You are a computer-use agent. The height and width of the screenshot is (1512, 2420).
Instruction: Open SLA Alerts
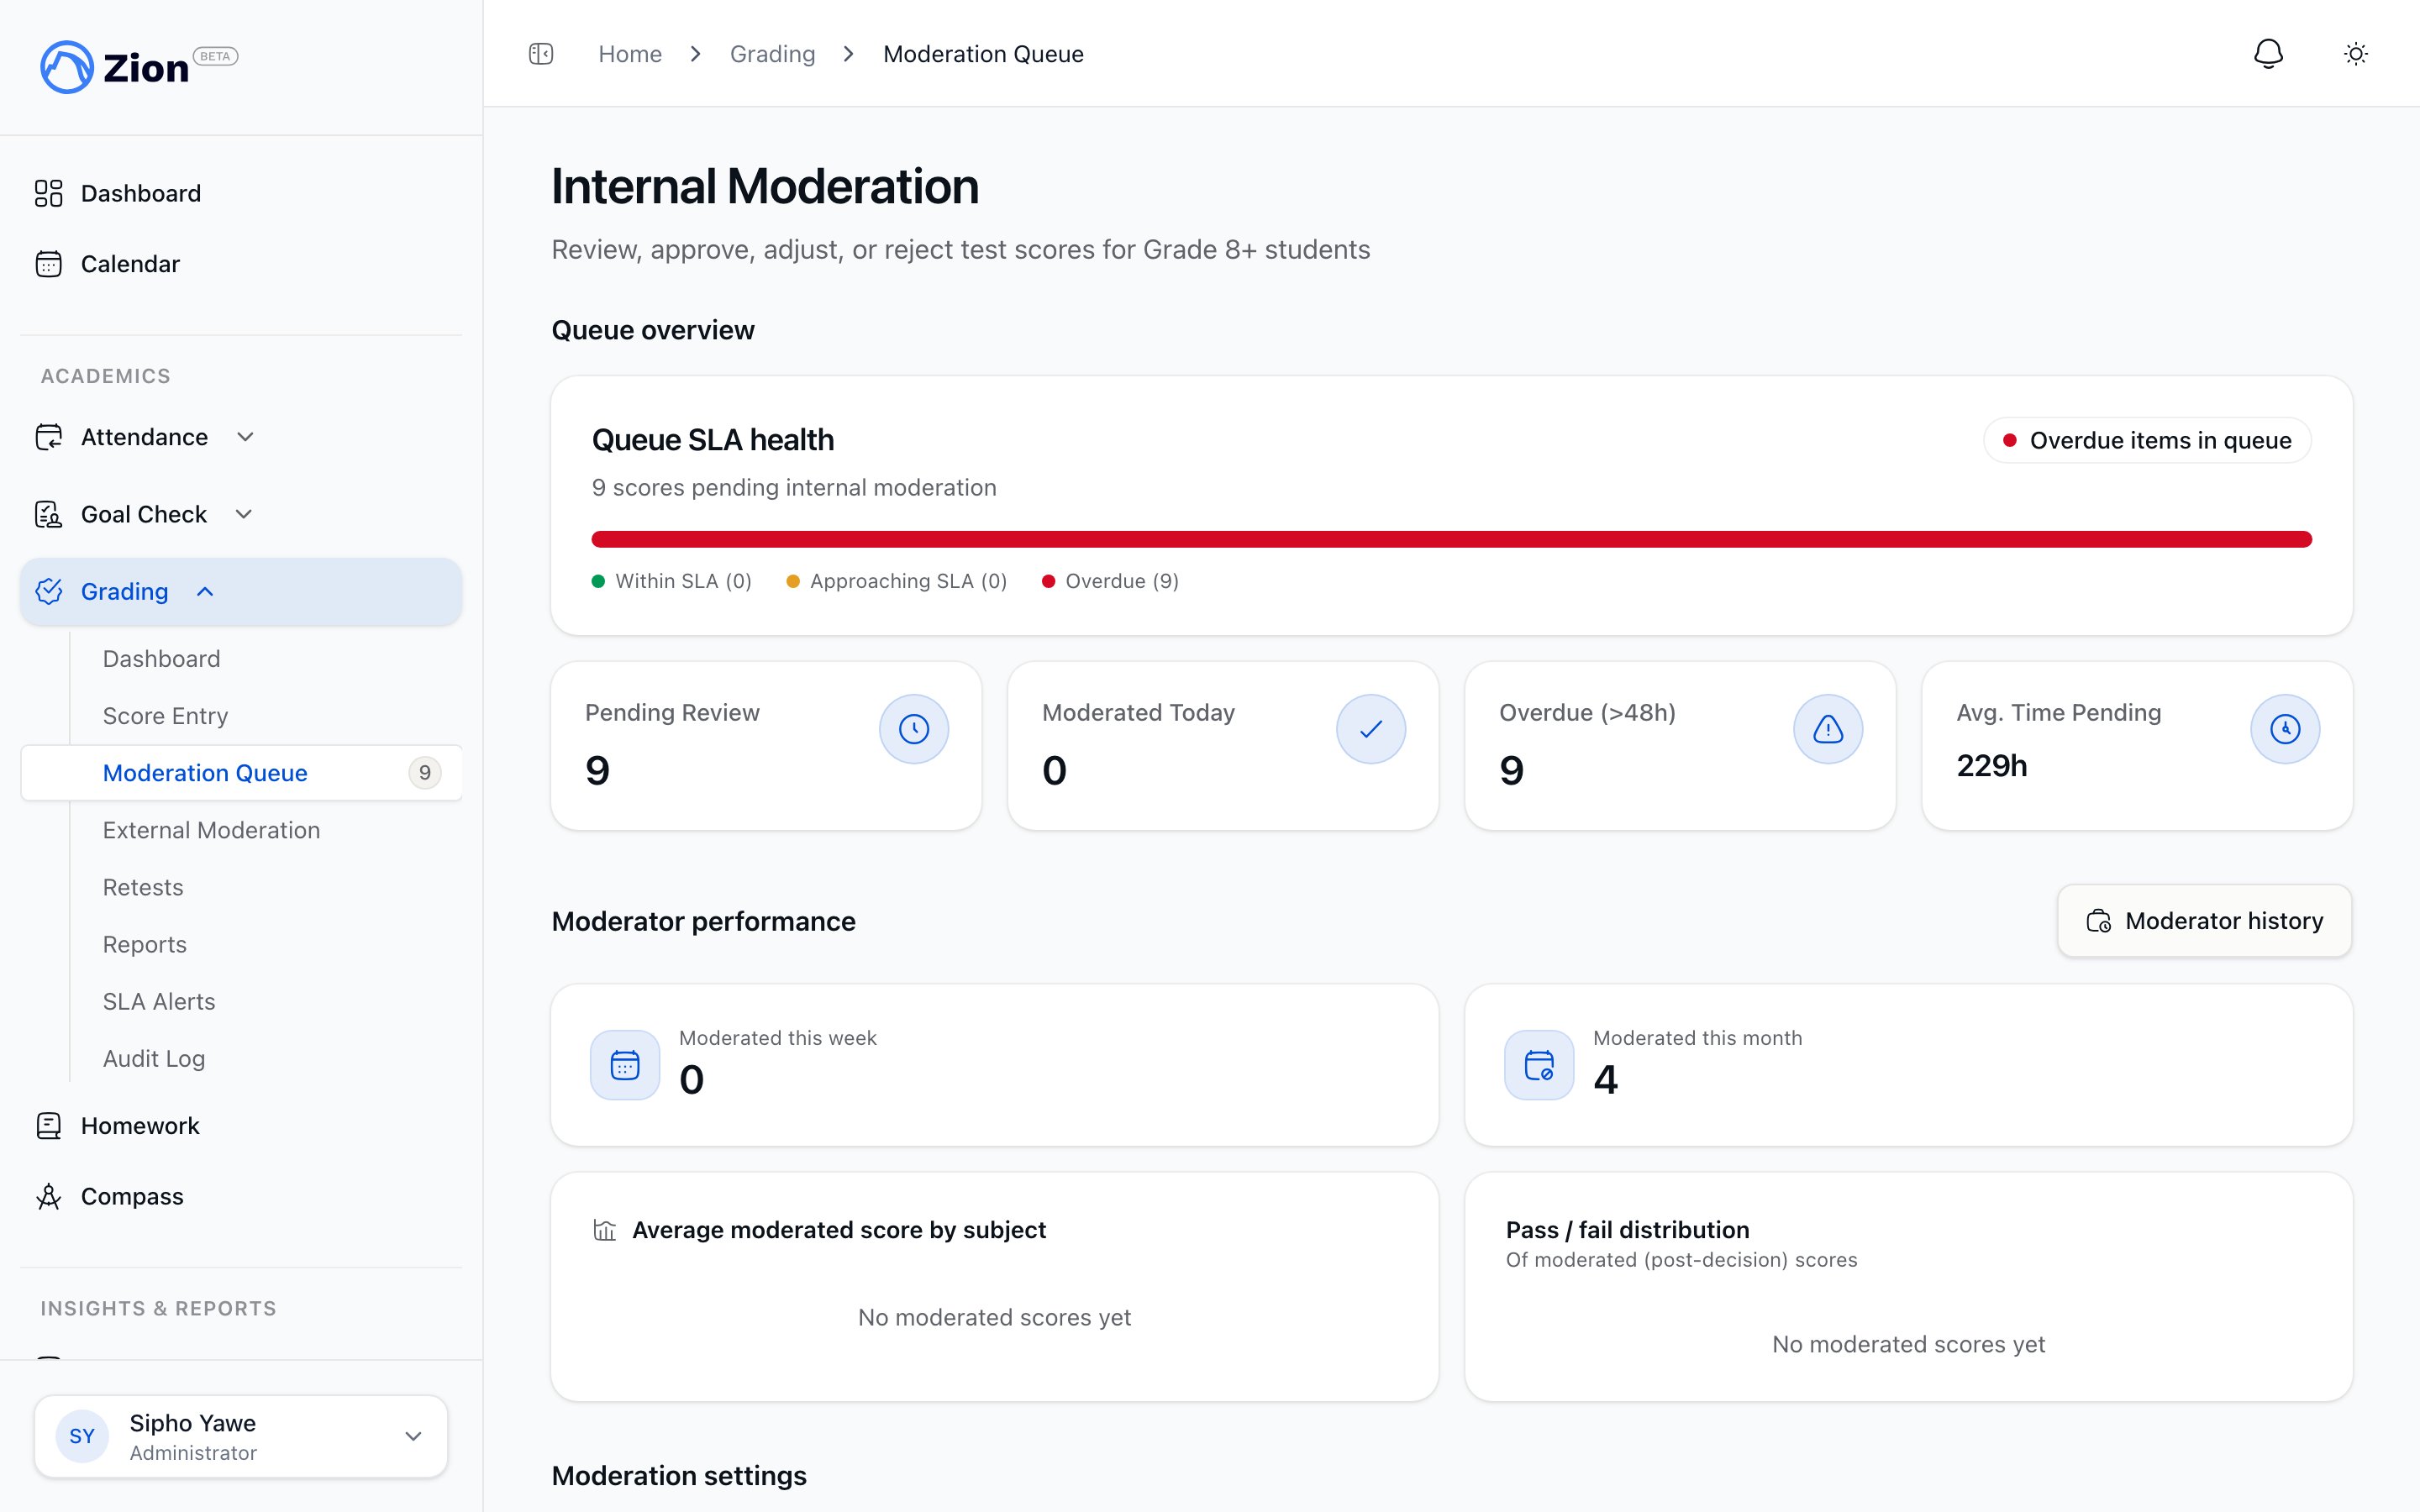[159, 1001]
